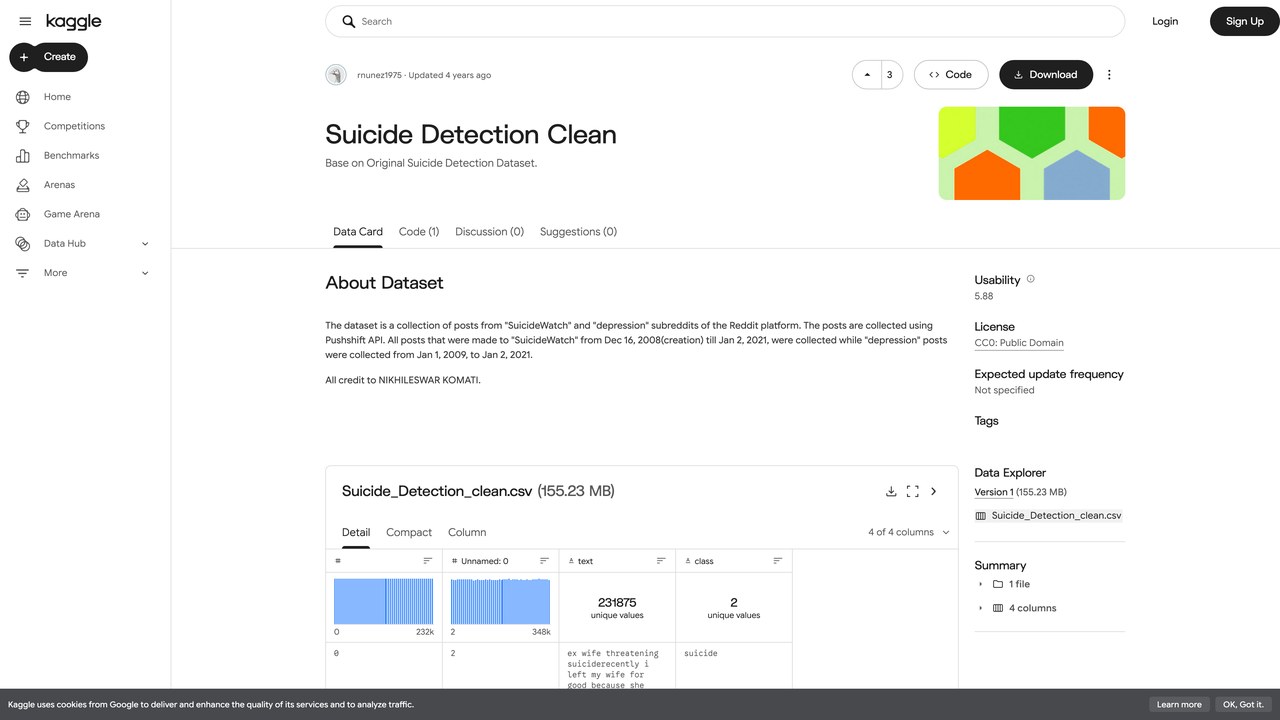Click the dataset cover thumbnail image

(x=1032, y=153)
